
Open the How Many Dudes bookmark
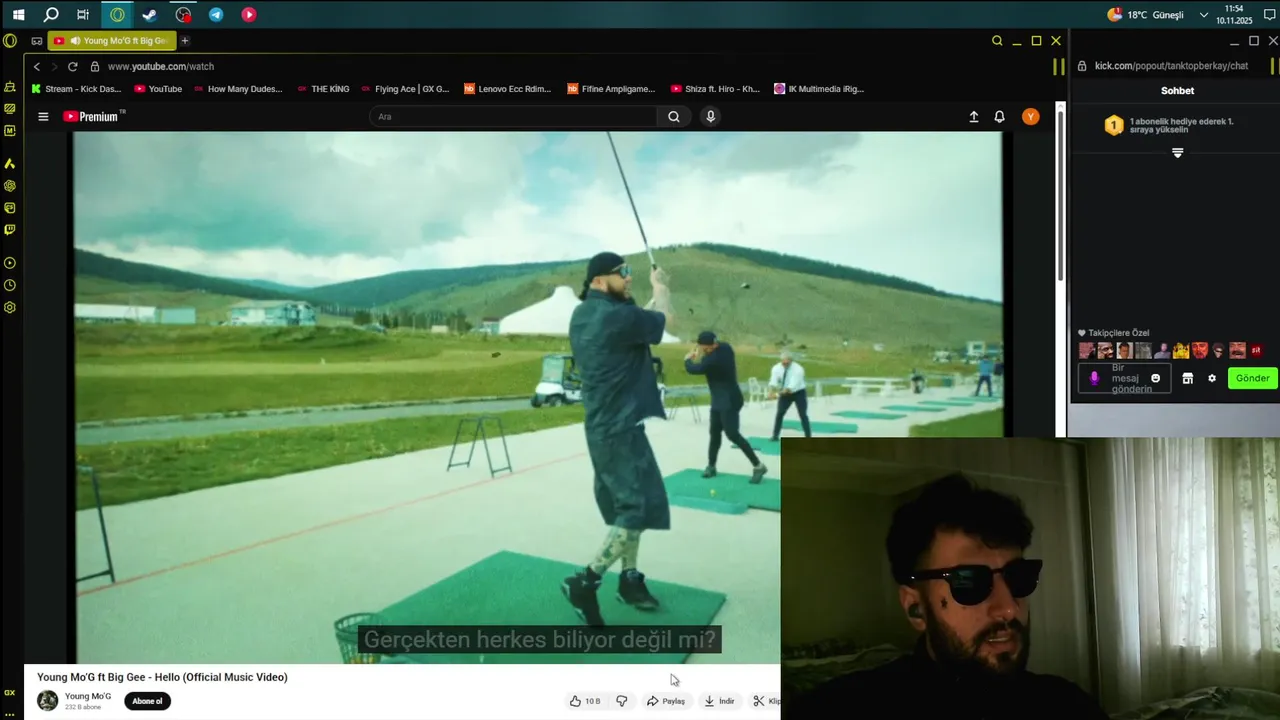tap(238, 89)
